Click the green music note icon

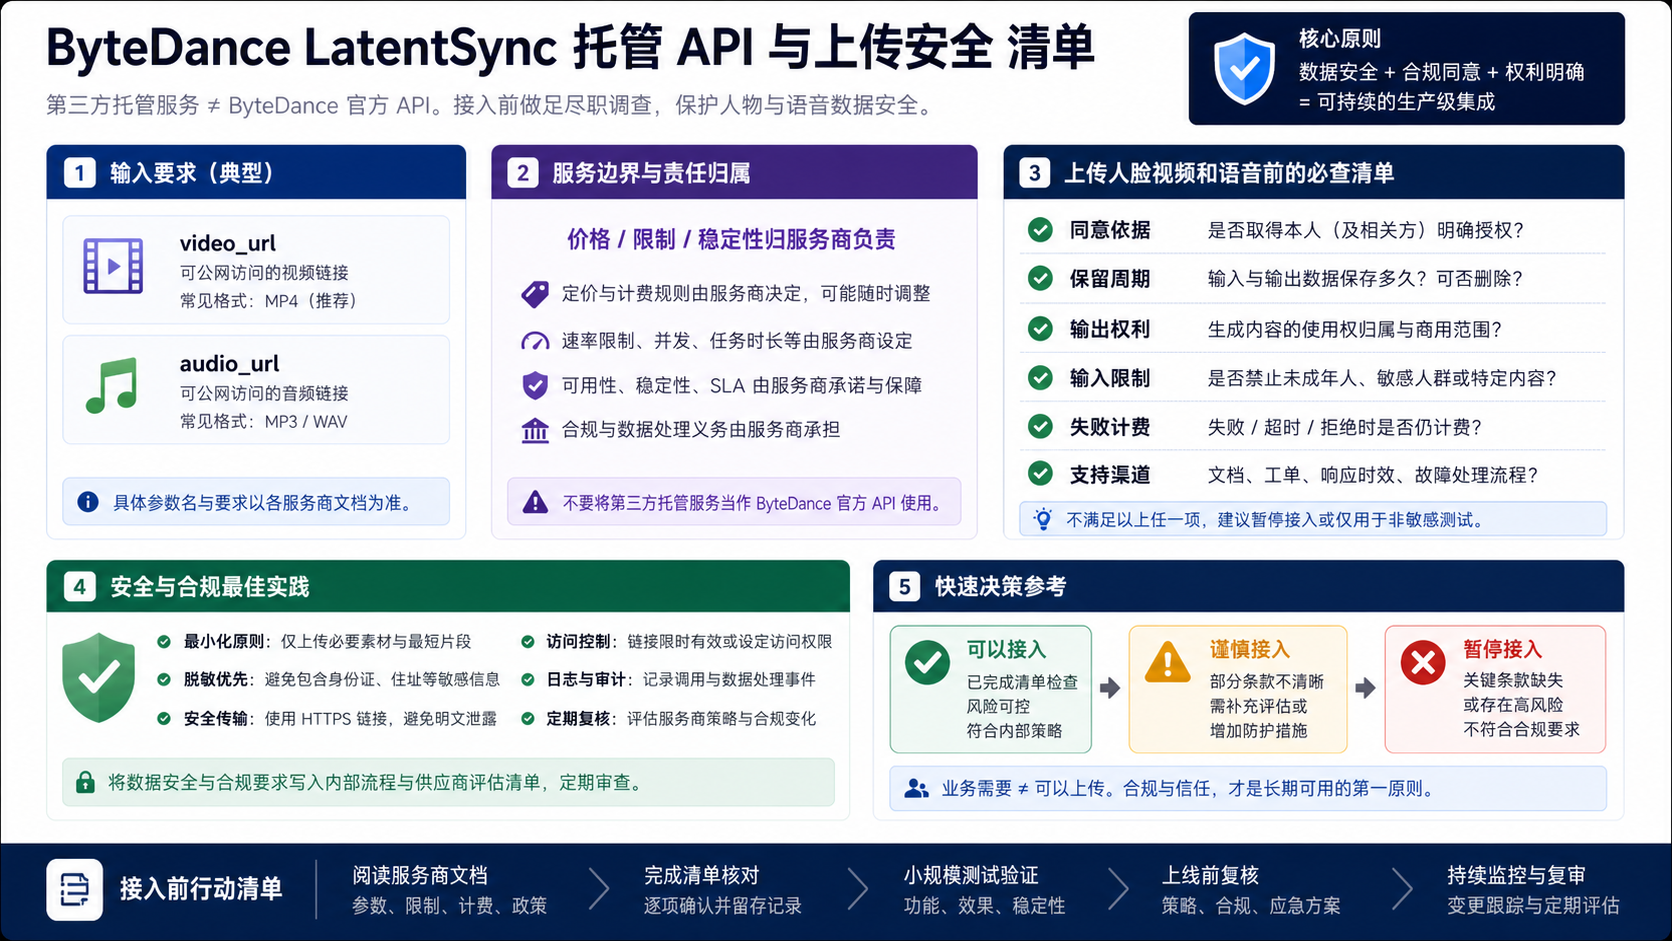coord(112,386)
